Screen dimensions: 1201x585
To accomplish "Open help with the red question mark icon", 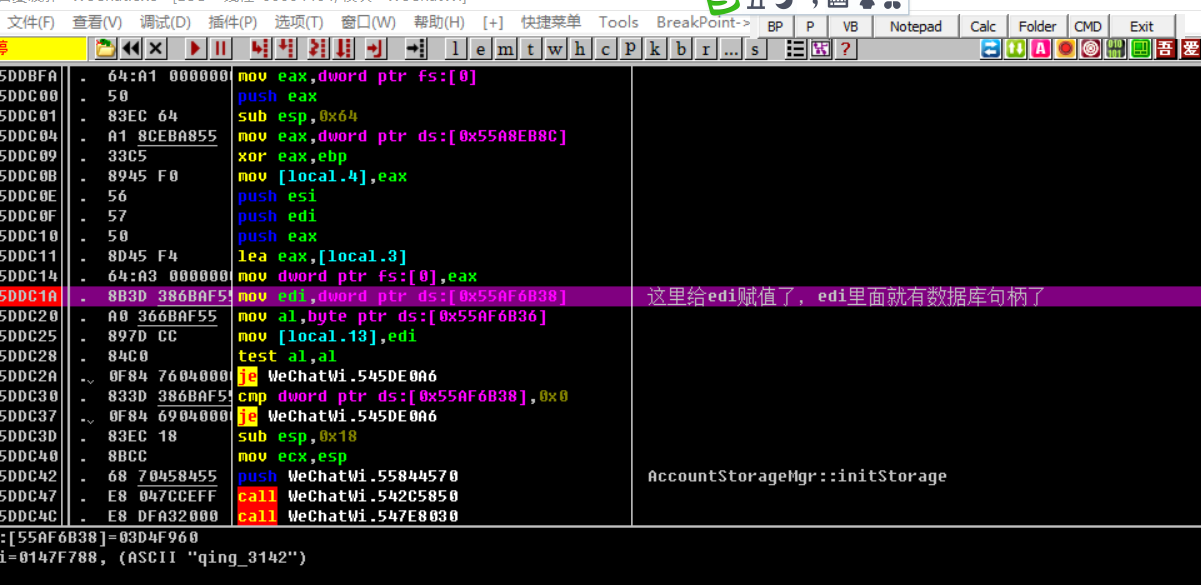I will point(846,48).
